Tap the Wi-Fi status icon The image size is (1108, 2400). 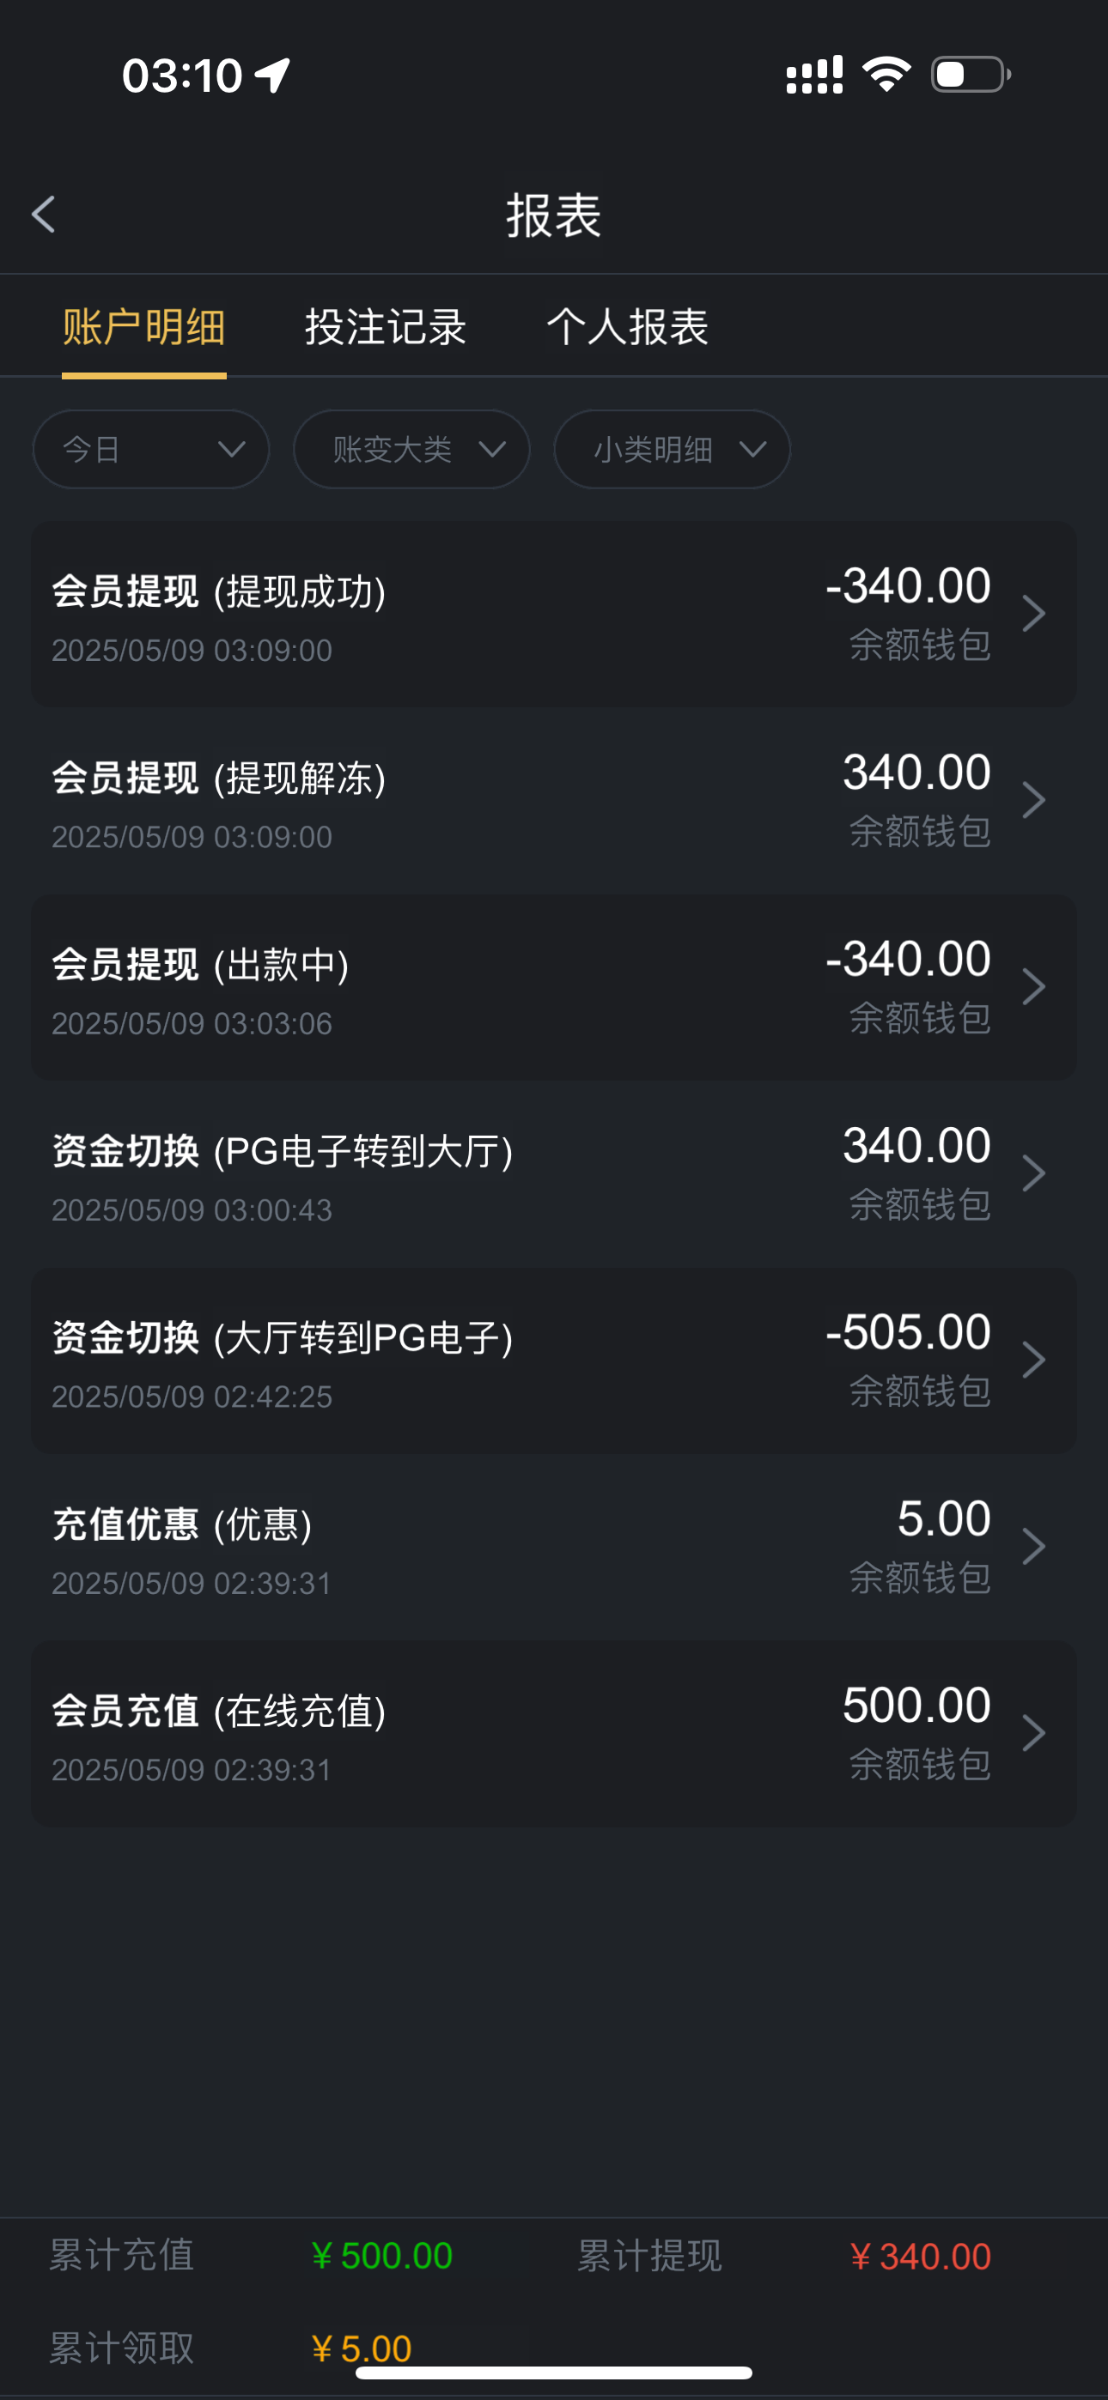[886, 75]
